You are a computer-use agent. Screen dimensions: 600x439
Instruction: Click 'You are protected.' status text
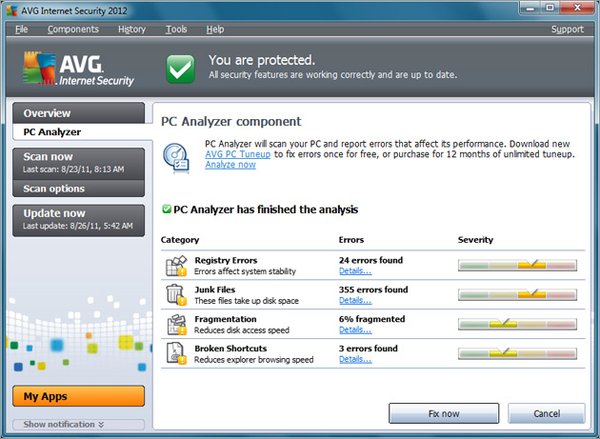click(262, 60)
